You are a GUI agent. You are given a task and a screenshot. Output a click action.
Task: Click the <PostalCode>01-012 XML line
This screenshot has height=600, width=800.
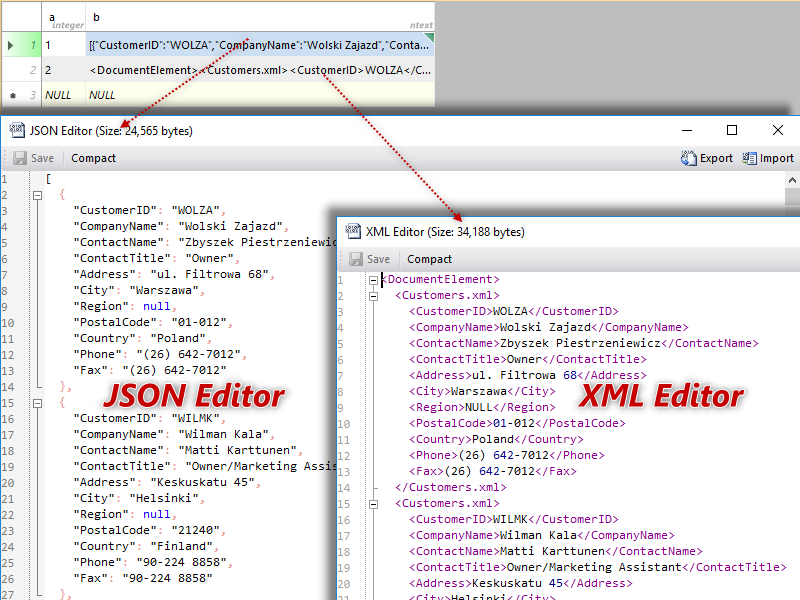[x=517, y=423]
